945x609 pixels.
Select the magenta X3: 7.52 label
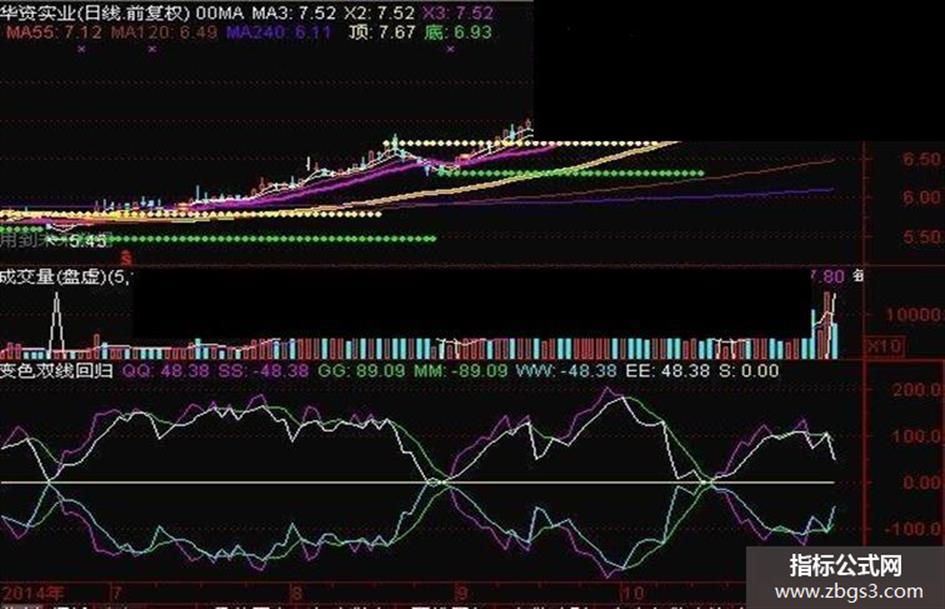(x=458, y=13)
